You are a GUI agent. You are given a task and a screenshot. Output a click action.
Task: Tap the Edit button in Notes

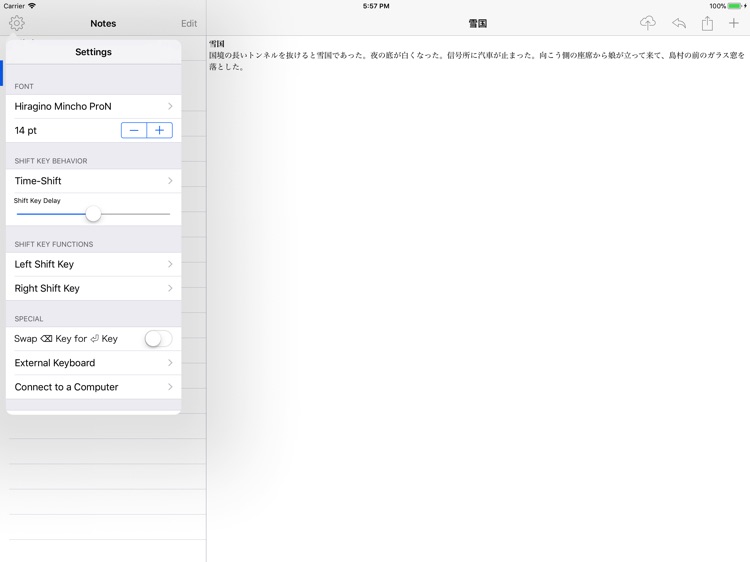[189, 23]
